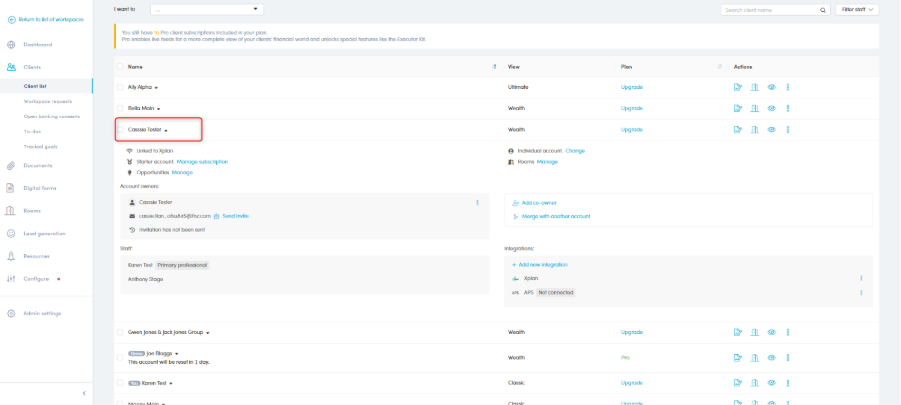Collapse the Cassie Tester client row
The height and width of the screenshot is (405, 901).
pos(166,130)
